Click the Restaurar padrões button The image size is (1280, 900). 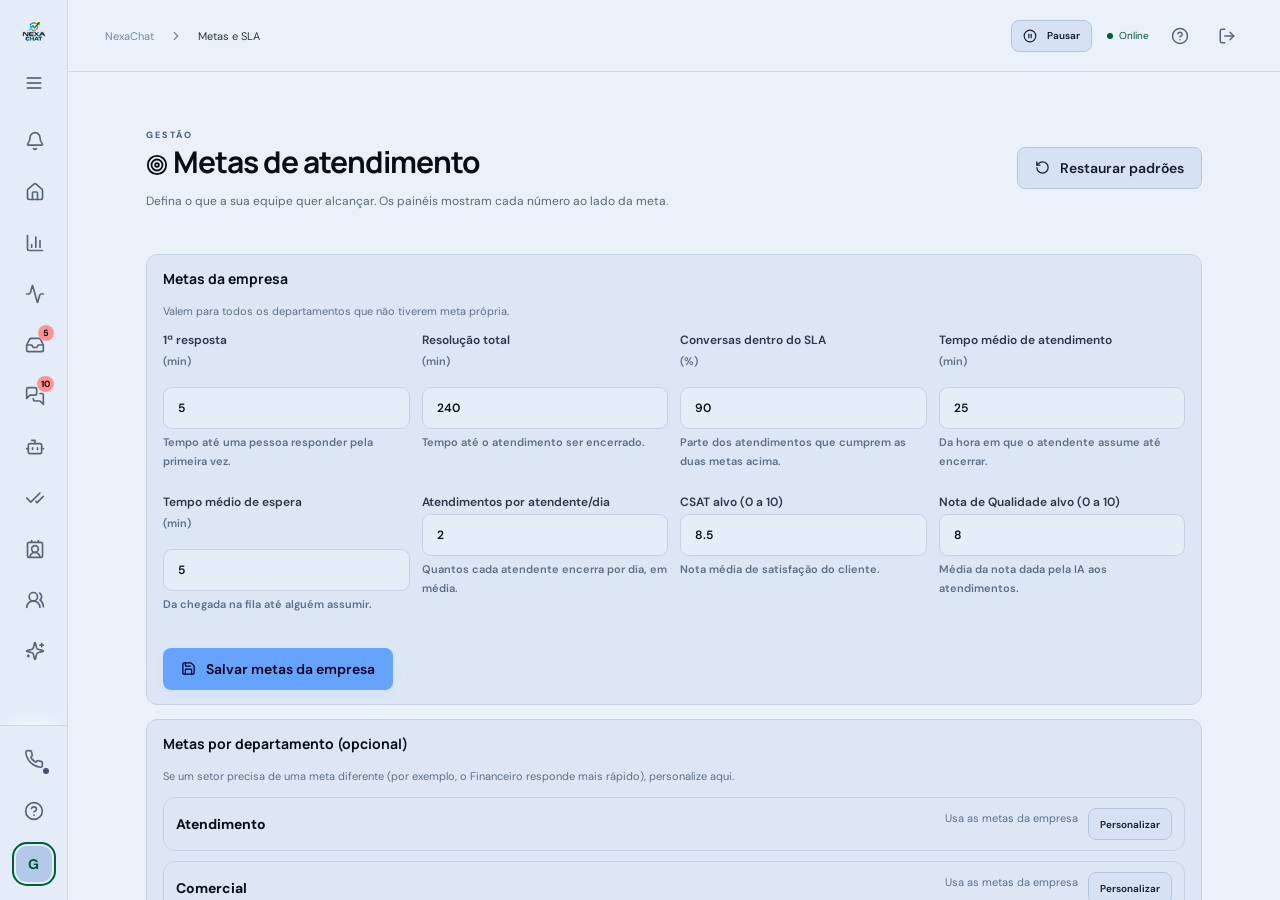pyautogui.click(x=1109, y=168)
